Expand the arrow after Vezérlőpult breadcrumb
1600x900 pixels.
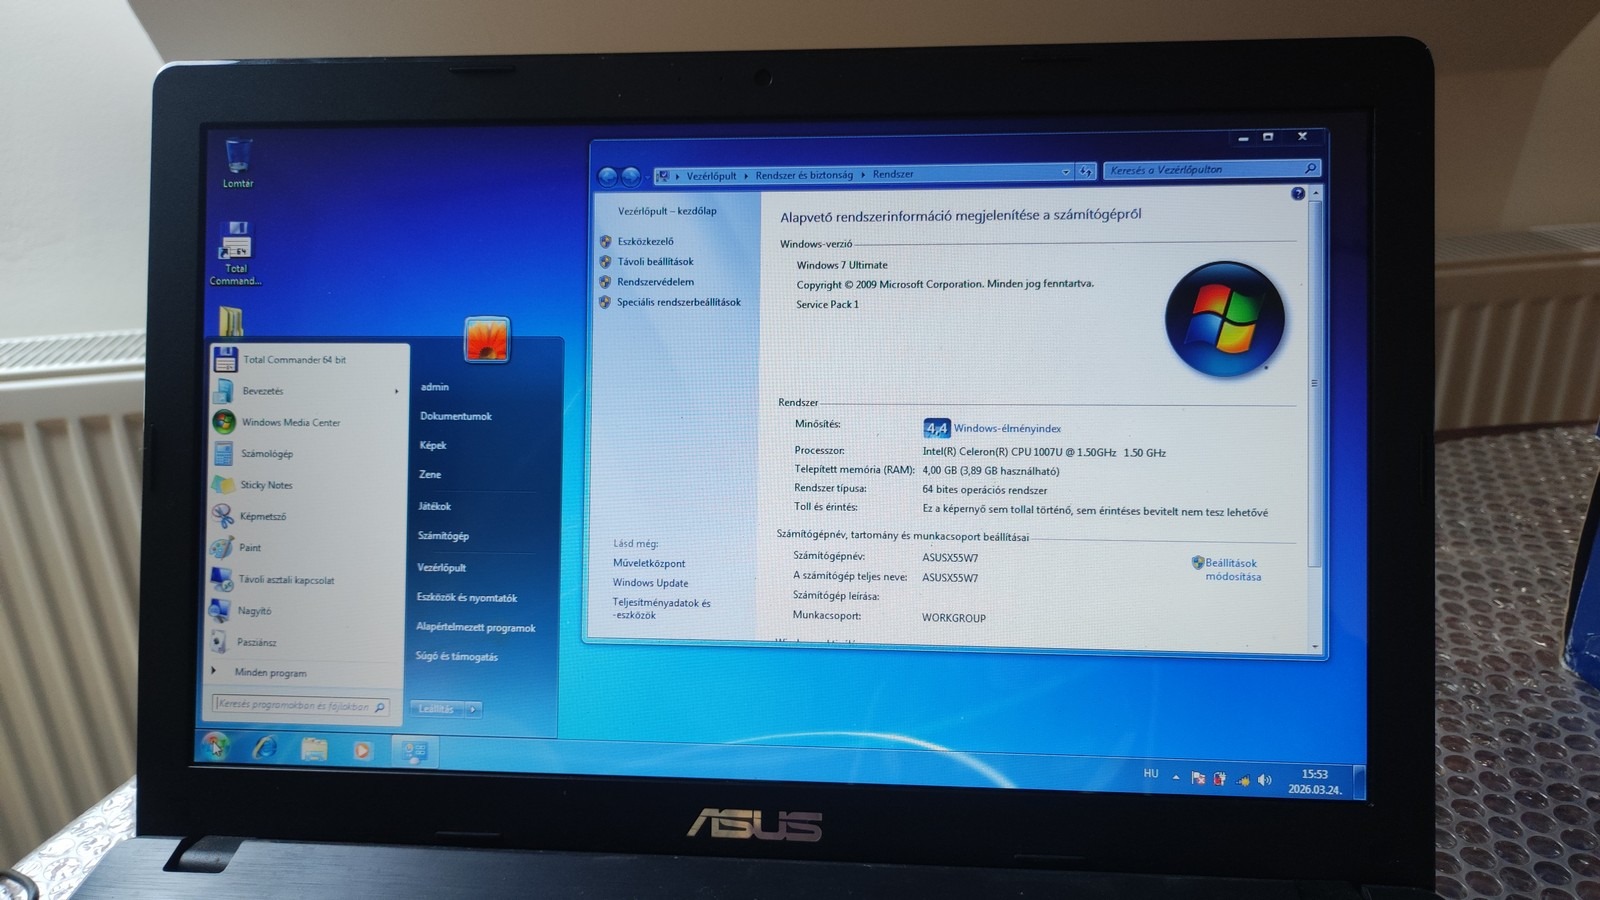tap(745, 176)
